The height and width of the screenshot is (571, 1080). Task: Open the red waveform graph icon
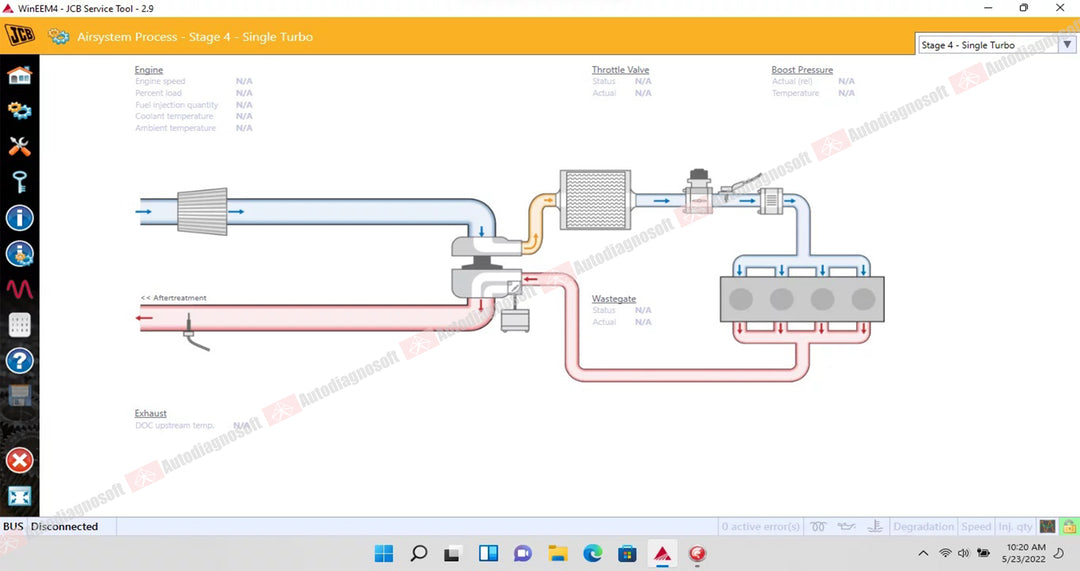pyautogui.click(x=19, y=289)
